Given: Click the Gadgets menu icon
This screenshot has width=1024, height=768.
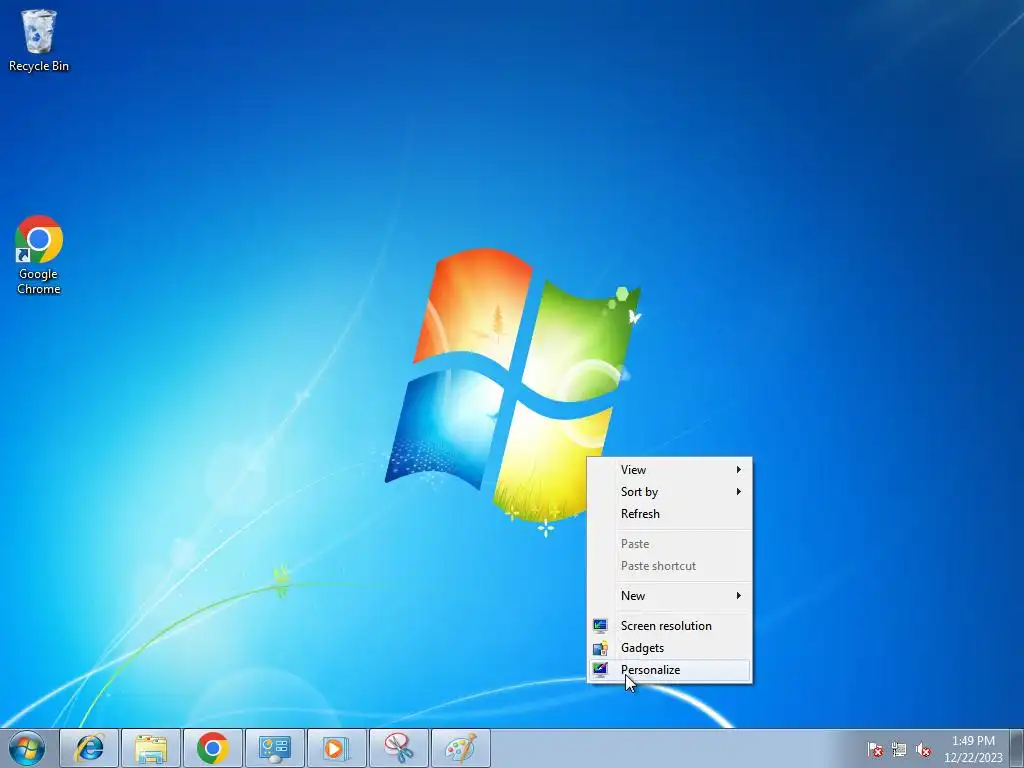Looking at the screenshot, I should (600, 648).
